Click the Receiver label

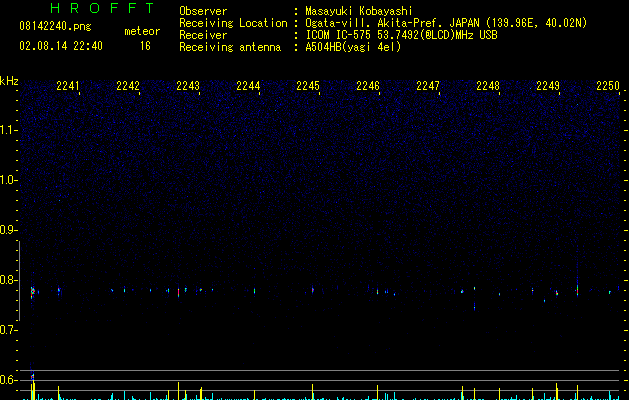click(203, 35)
